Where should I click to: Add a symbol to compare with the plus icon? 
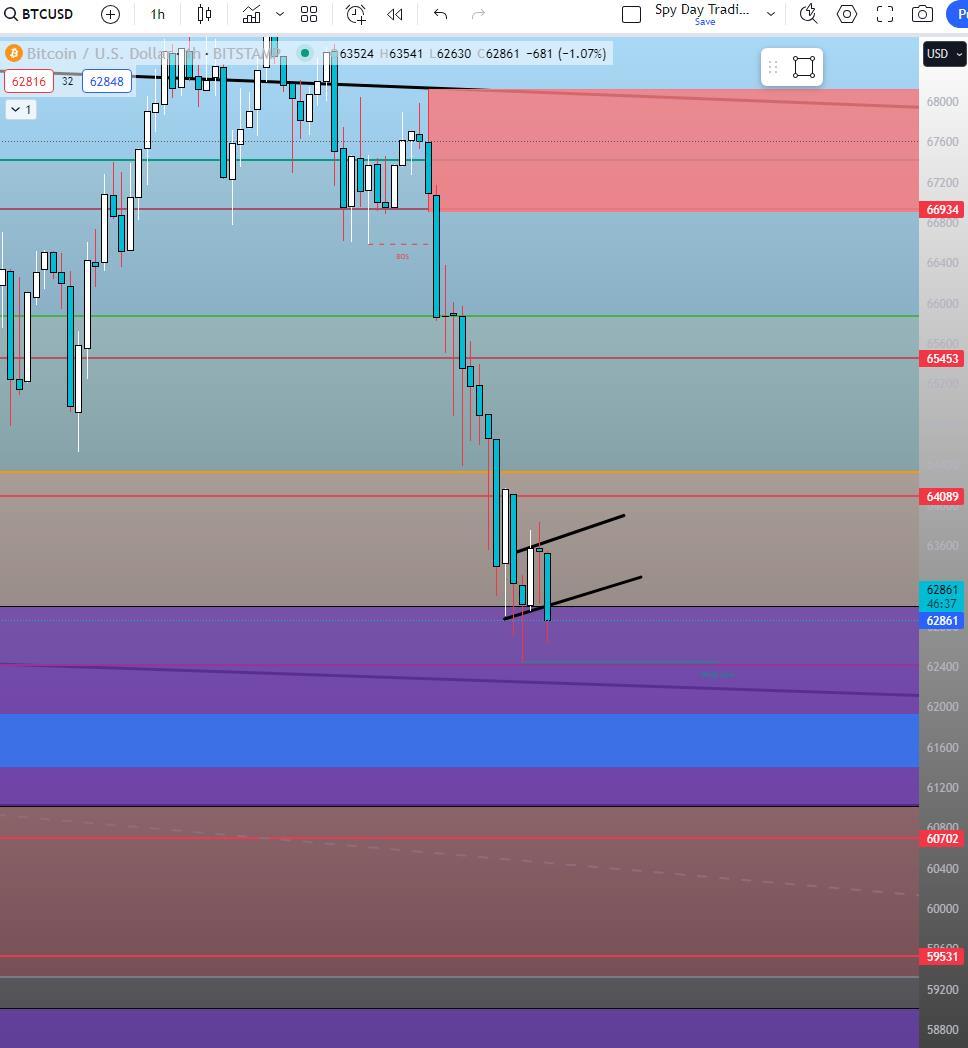tap(110, 14)
